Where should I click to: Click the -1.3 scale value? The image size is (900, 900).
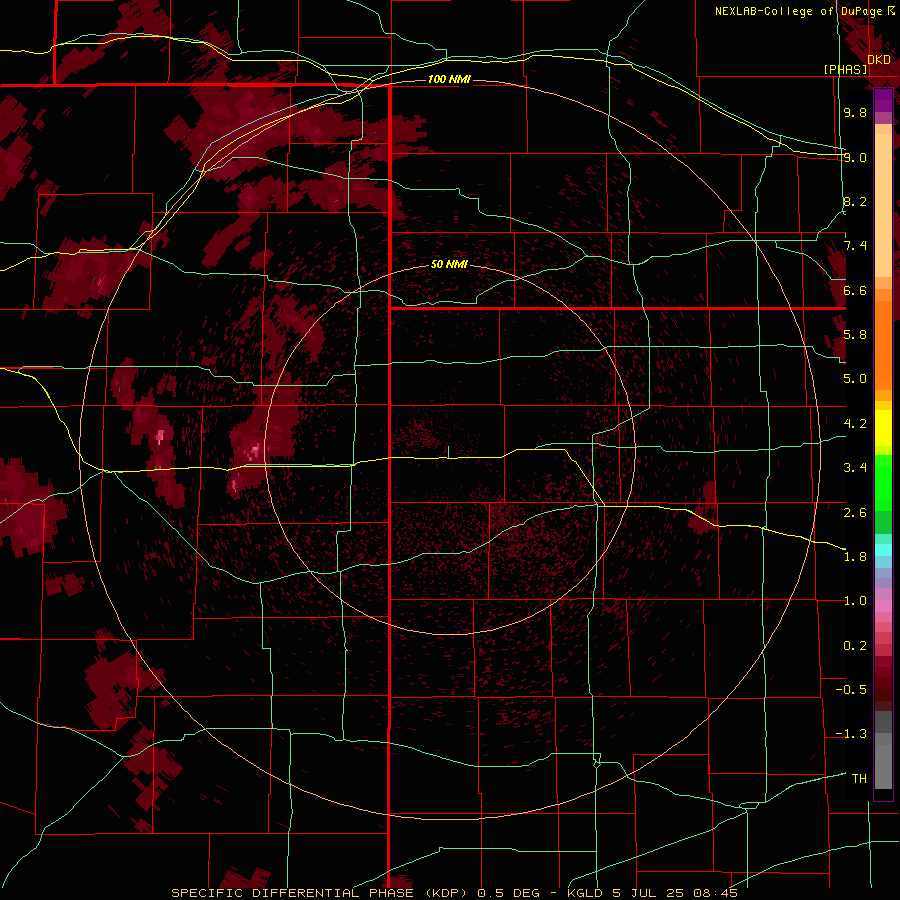[x=851, y=734]
